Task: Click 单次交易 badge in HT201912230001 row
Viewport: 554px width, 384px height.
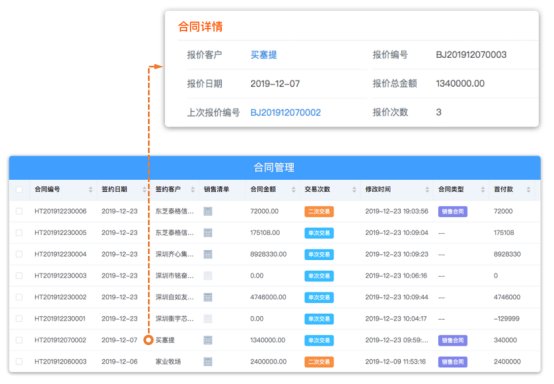Action: tap(319, 319)
